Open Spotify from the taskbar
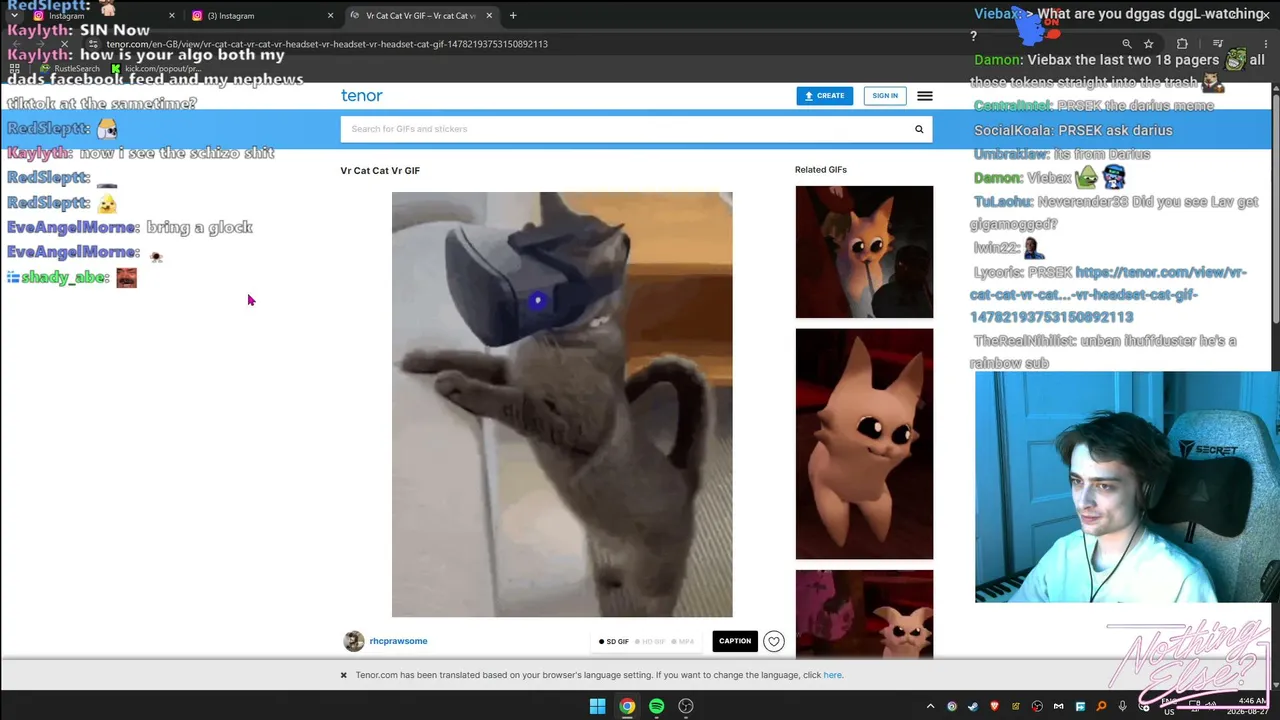Screen dimensions: 1280x720 (x=656, y=706)
